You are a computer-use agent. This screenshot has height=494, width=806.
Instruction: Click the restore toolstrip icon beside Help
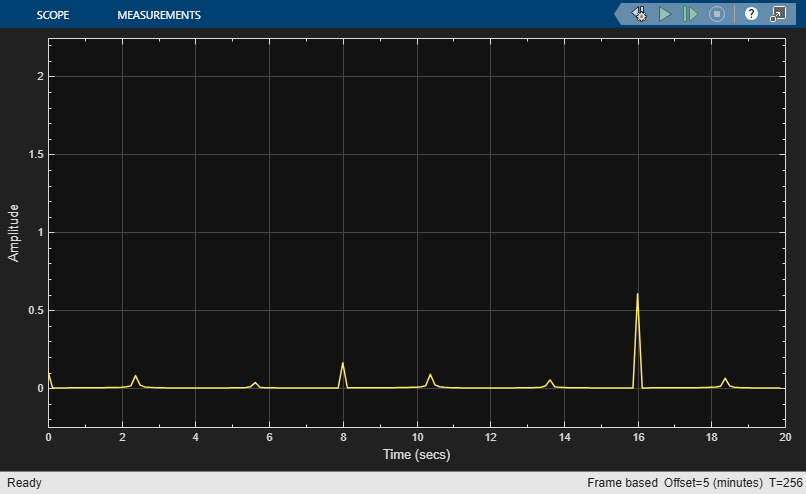point(776,14)
